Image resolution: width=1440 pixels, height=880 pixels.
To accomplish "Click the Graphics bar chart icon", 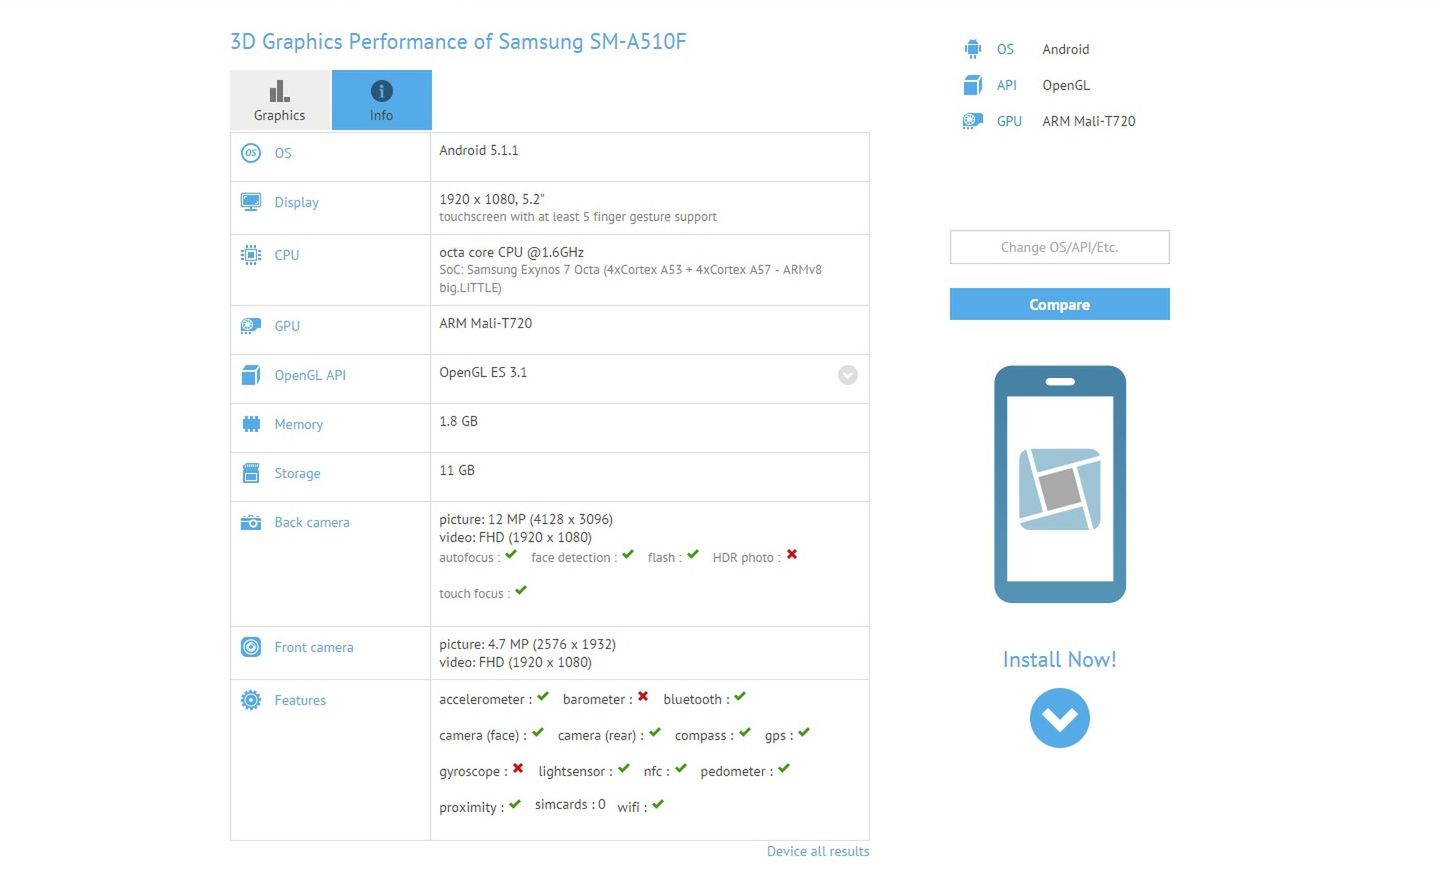I will click(280, 91).
